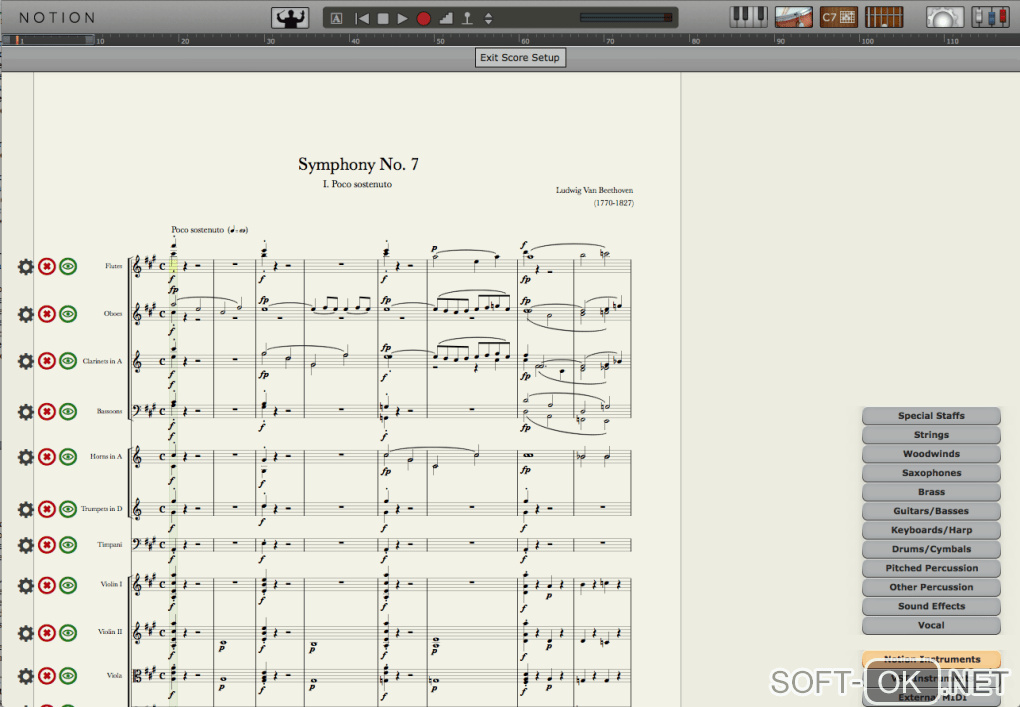The image size is (1020, 707).
Task: Stop playback with the square stop button
Action: (x=382, y=18)
